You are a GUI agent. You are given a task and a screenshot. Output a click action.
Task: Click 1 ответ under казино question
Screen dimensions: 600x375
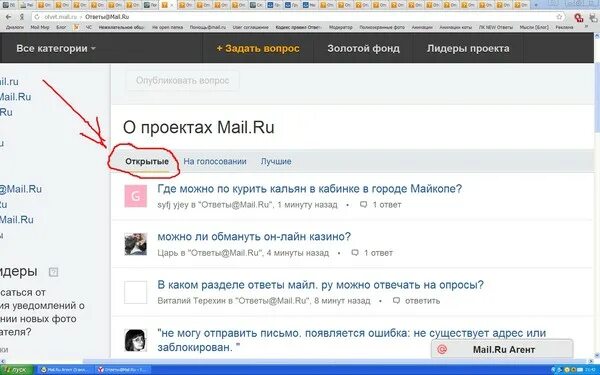coord(378,253)
